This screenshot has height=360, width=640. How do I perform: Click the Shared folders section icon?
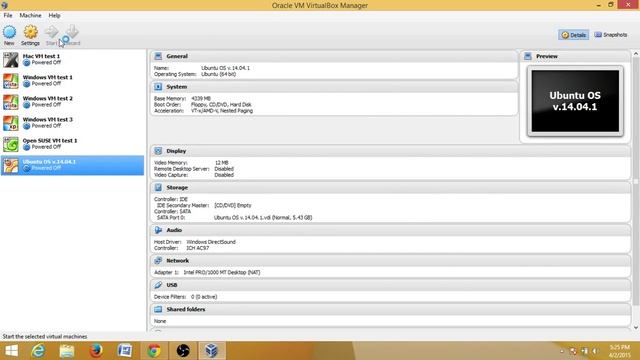158,309
